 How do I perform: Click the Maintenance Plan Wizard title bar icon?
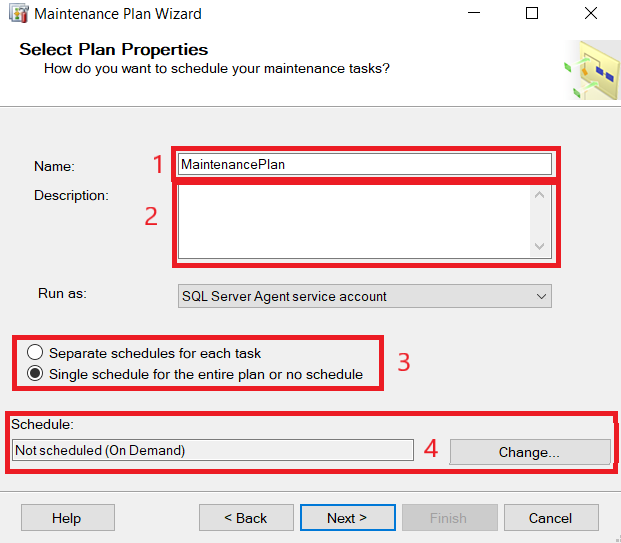[x=18, y=14]
